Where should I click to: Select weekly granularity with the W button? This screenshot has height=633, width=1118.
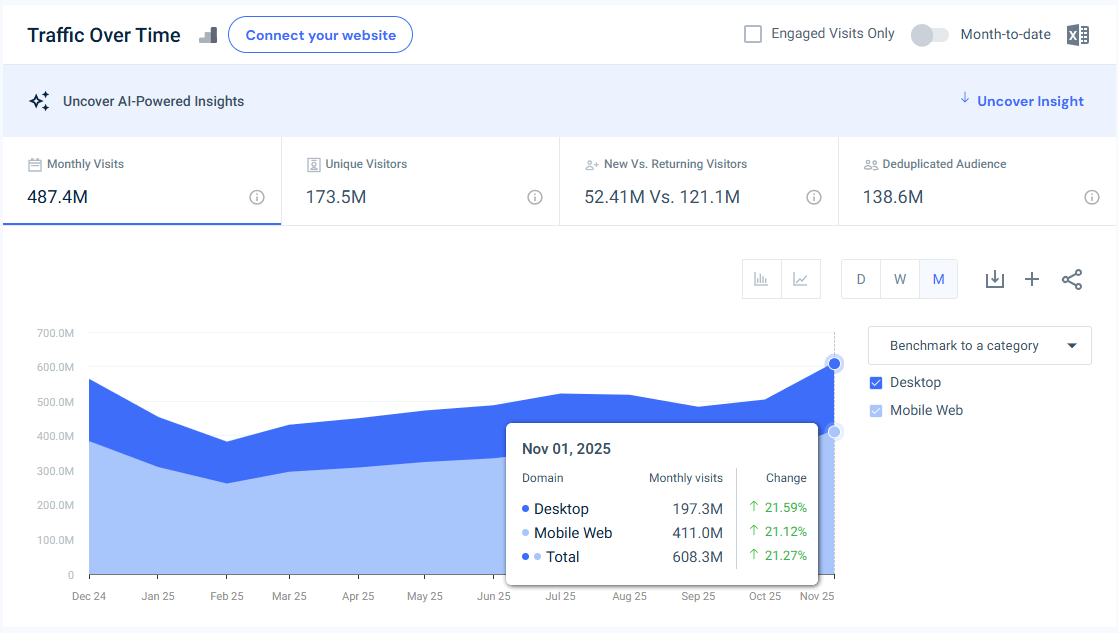(x=899, y=279)
